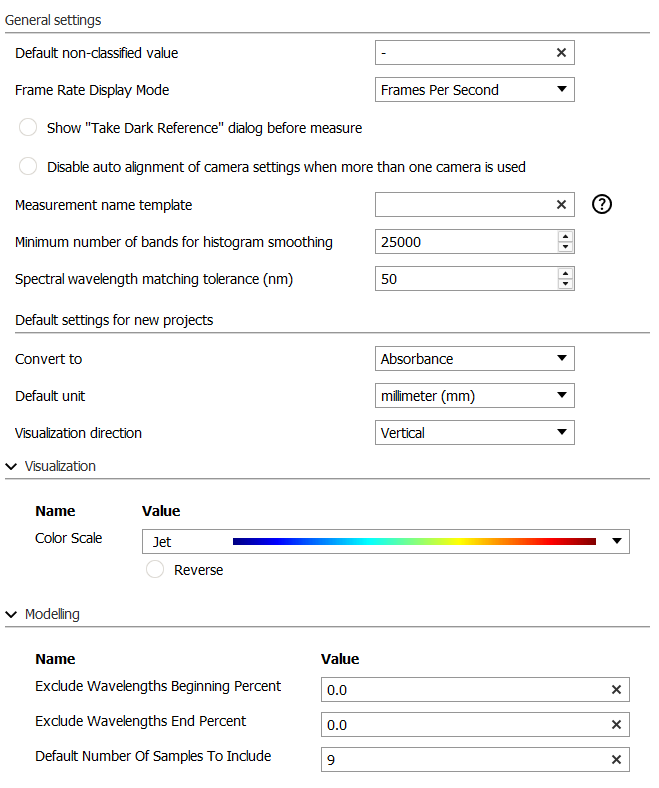Clear Default Number Of Samples To Include
This screenshot has width=659, height=788.
tap(616, 760)
